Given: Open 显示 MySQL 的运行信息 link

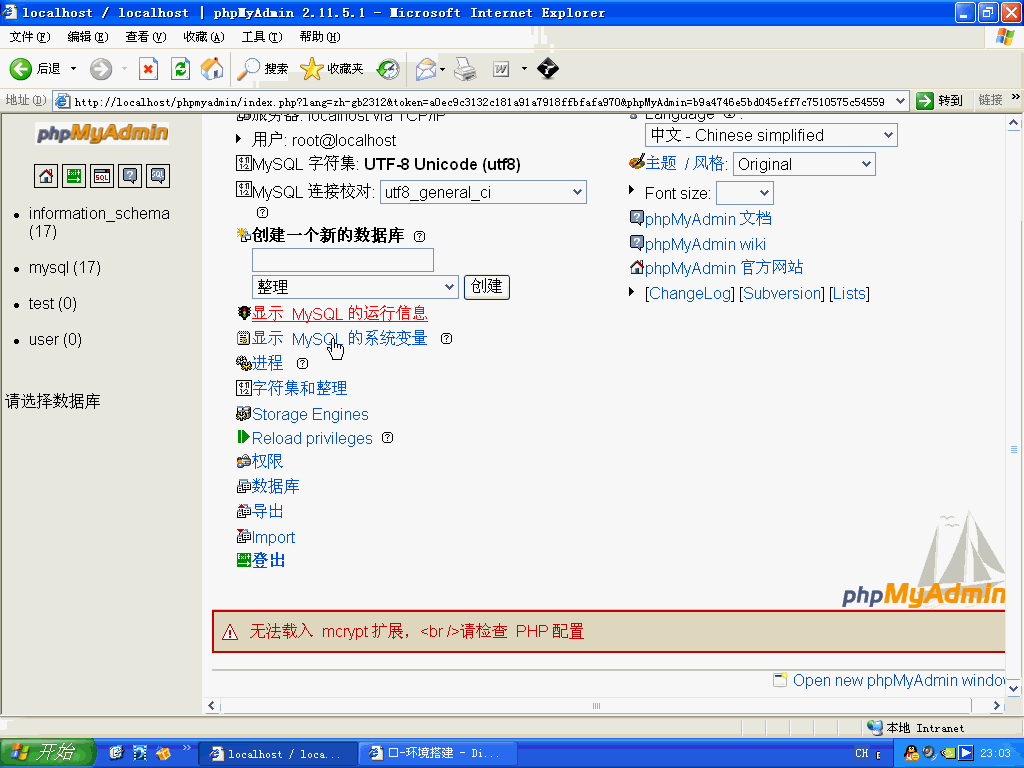Looking at the screenshot, I should (x=340, y=313).
